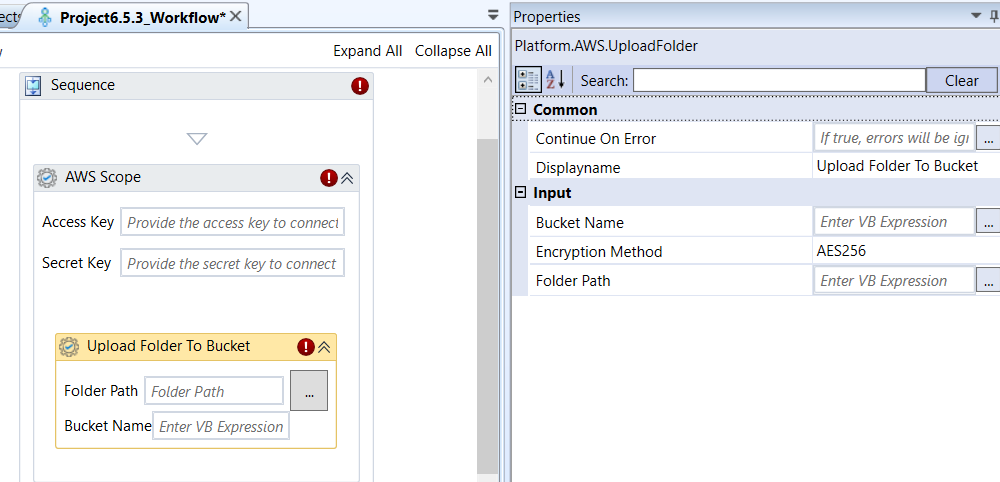Click the properties Search box

[x=779, y=80]
